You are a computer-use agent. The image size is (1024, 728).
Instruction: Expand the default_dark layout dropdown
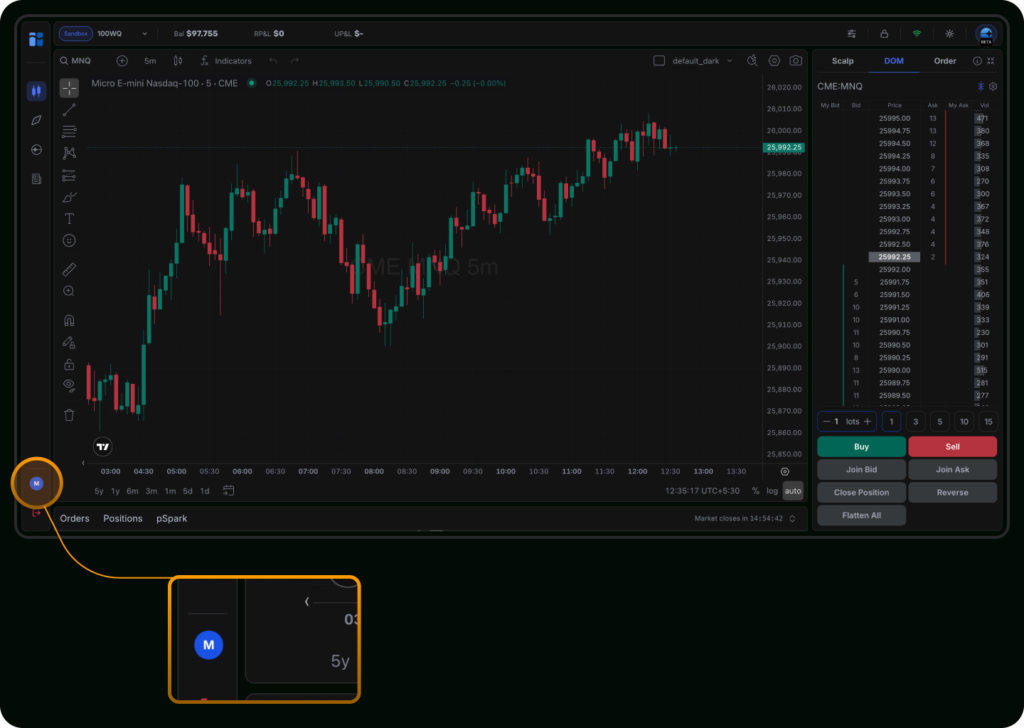(700, 61)
